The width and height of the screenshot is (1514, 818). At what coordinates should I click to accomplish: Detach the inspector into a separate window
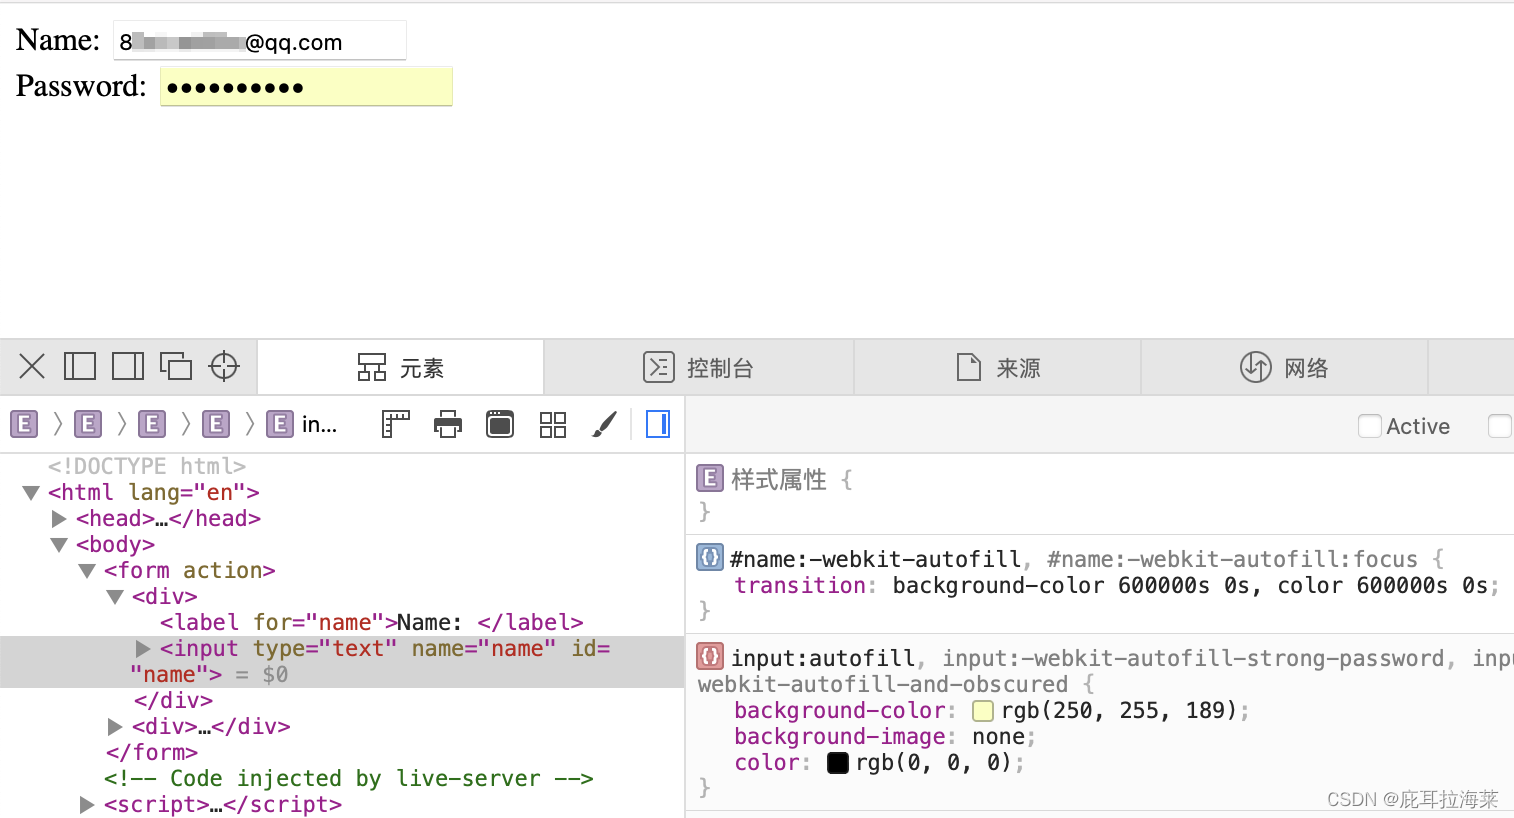(x=176, y=366)
